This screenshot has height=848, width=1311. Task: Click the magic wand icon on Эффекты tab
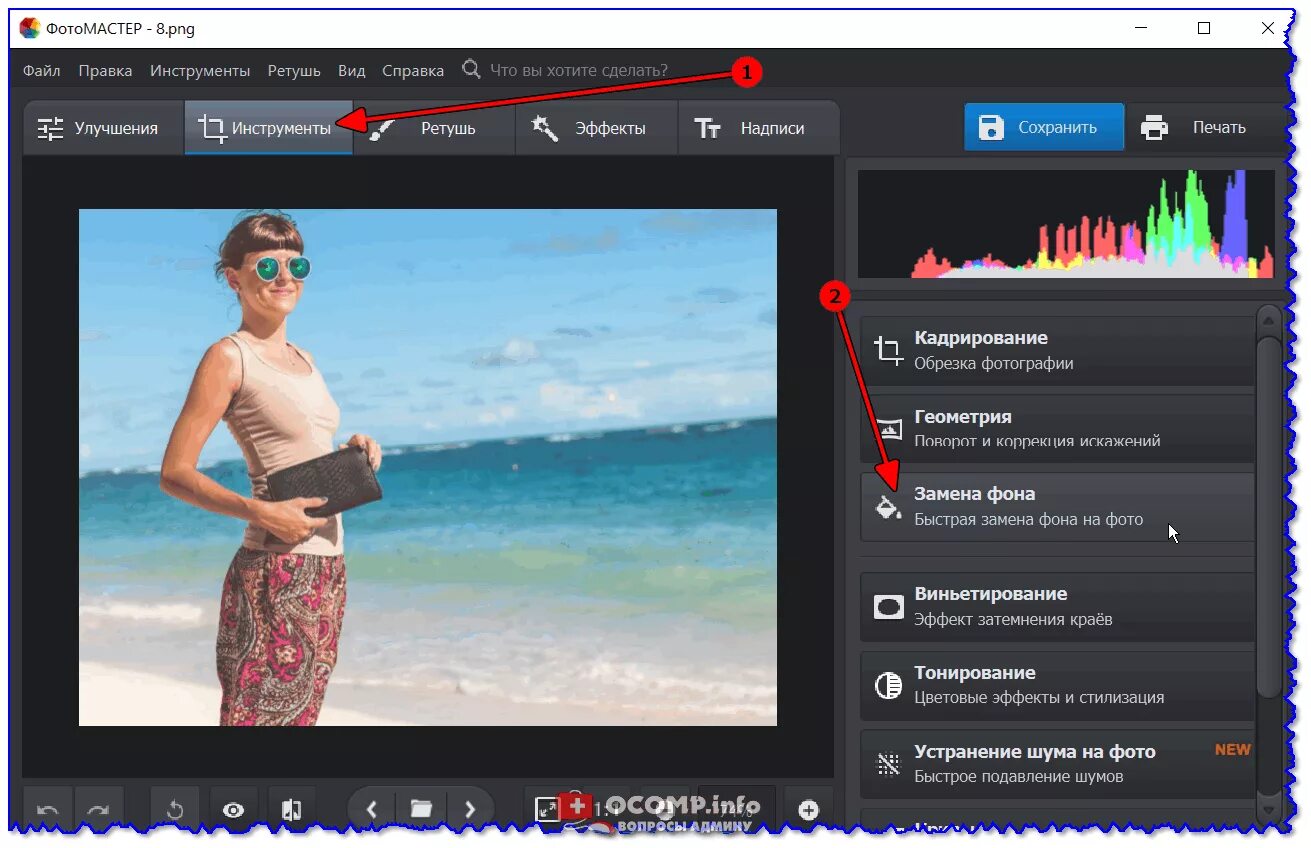coord(544,127)
